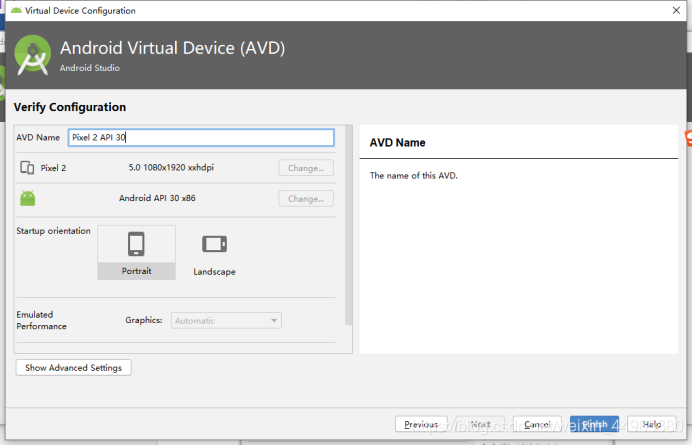
Task: Click the Android Studio logo in the header
Action: tap(33, 54)
